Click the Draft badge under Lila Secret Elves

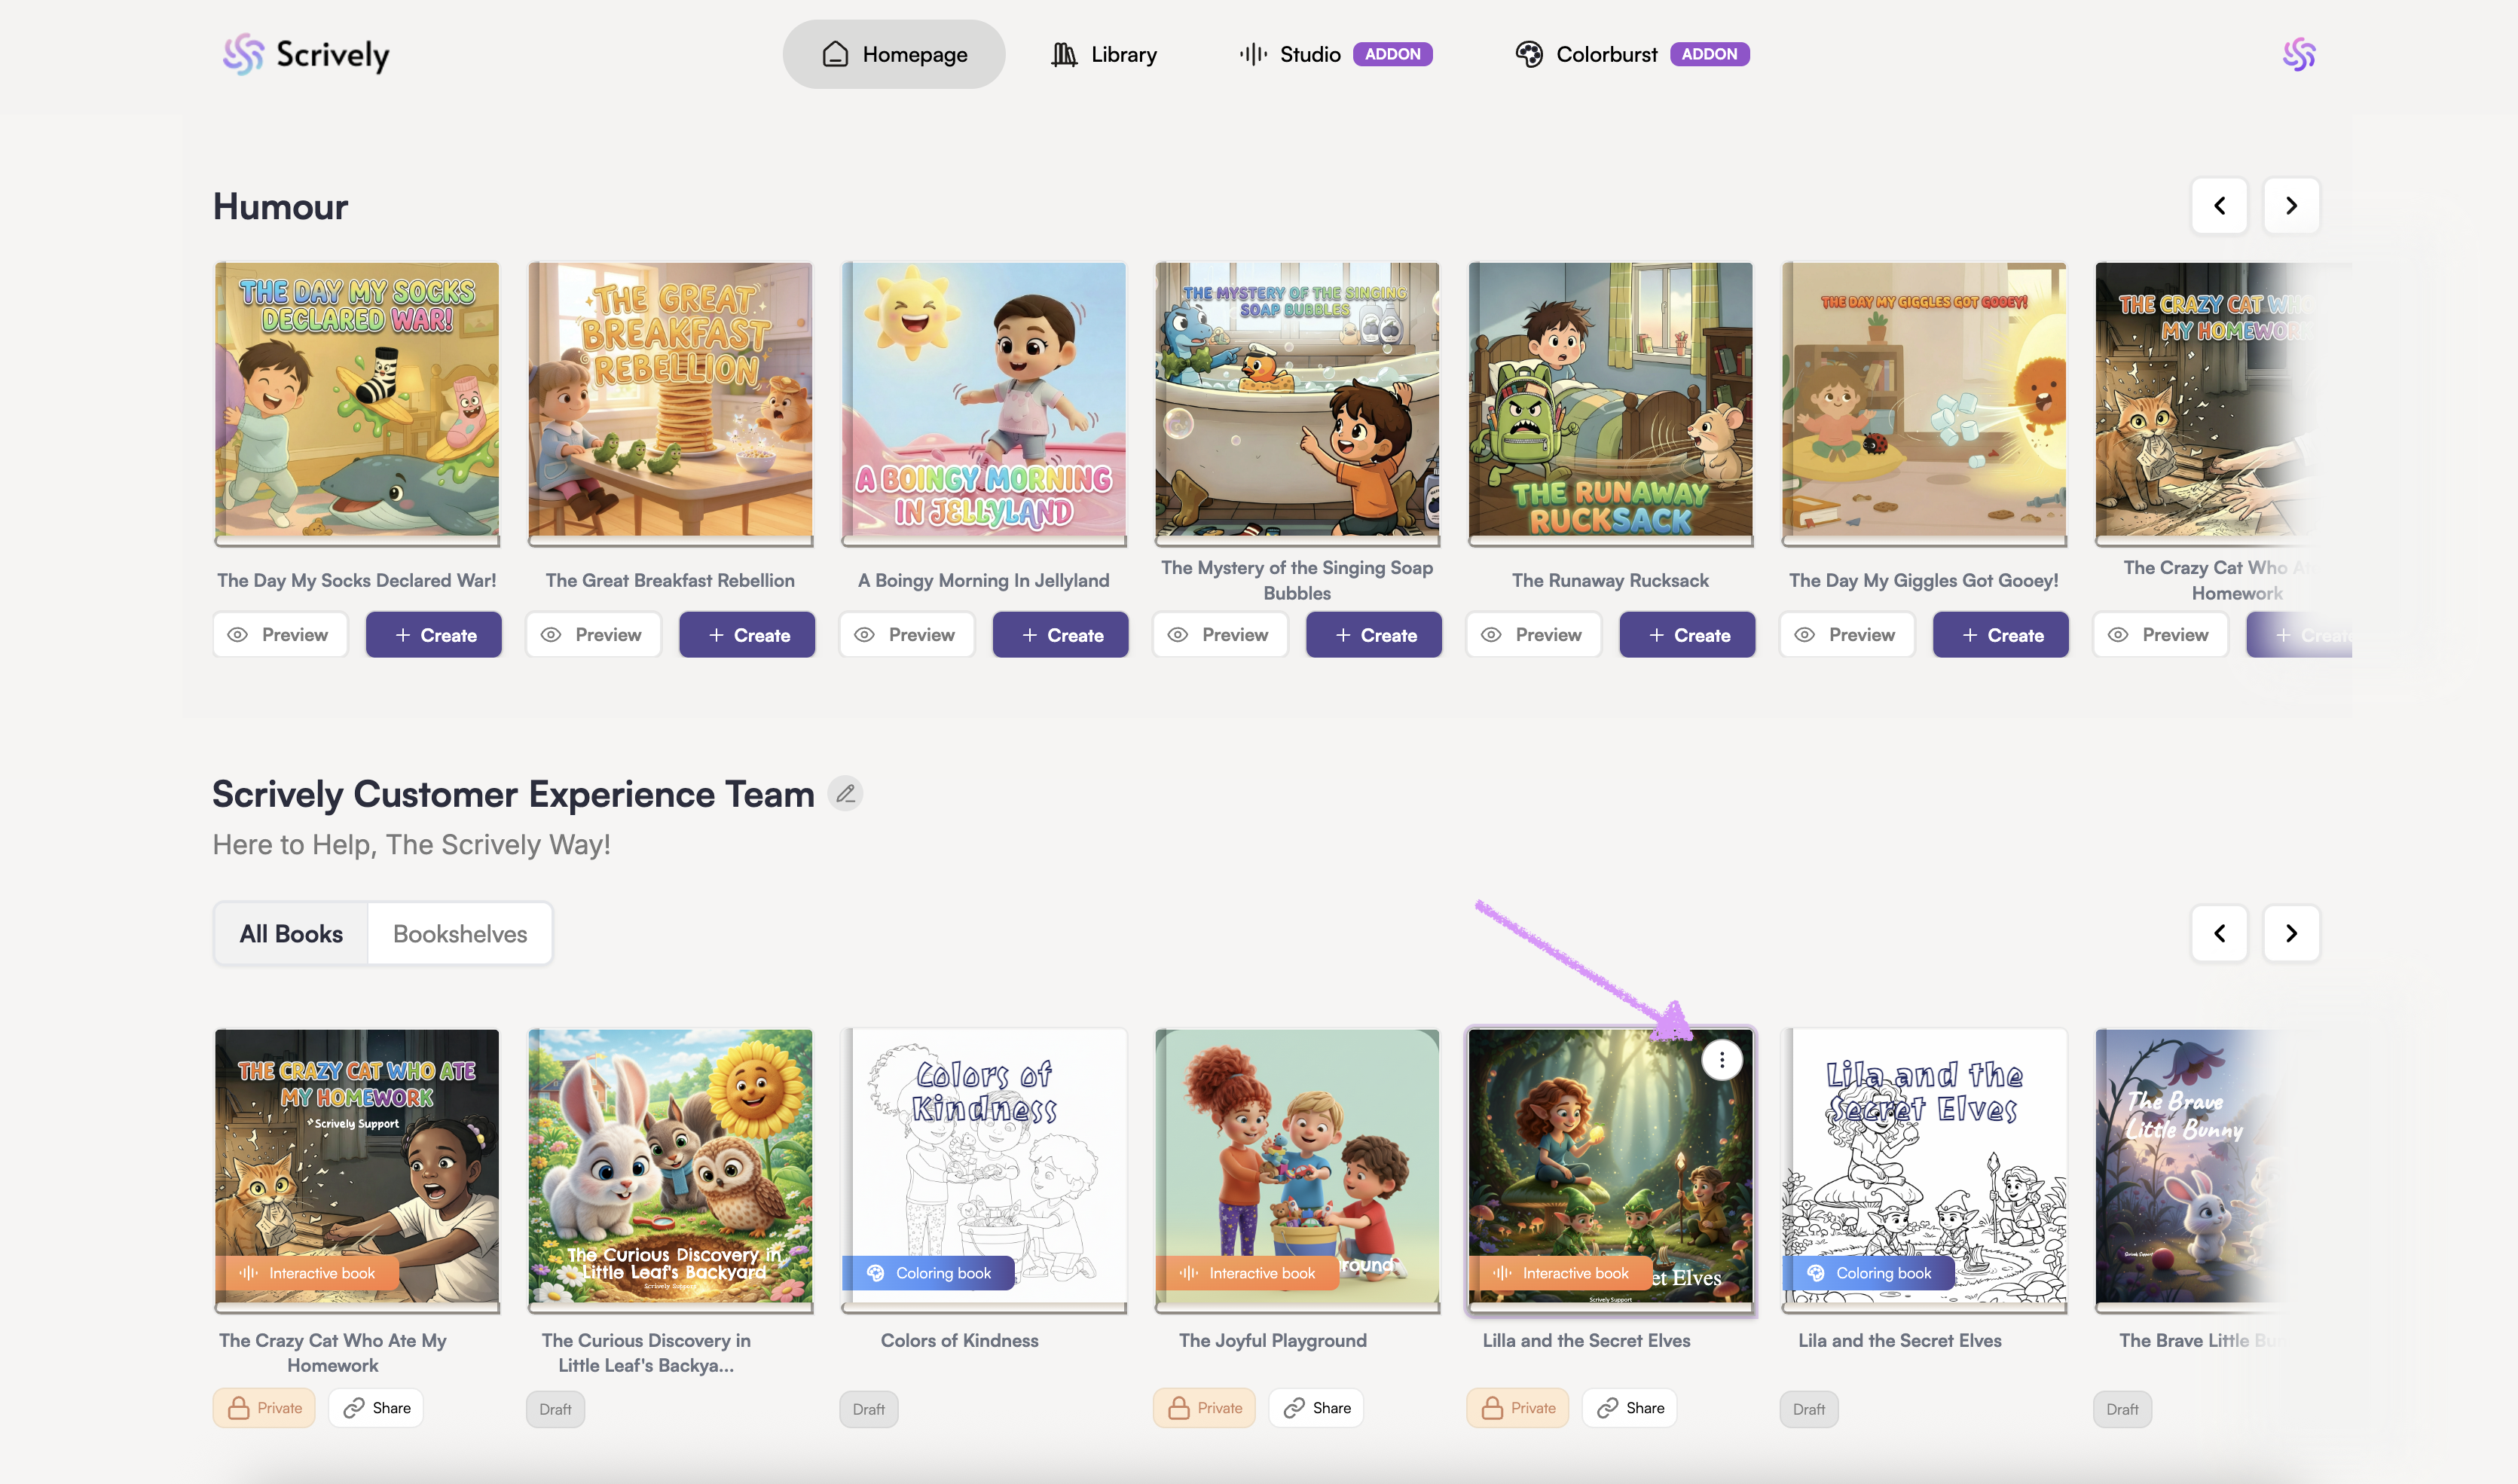pos(1808,1409)
